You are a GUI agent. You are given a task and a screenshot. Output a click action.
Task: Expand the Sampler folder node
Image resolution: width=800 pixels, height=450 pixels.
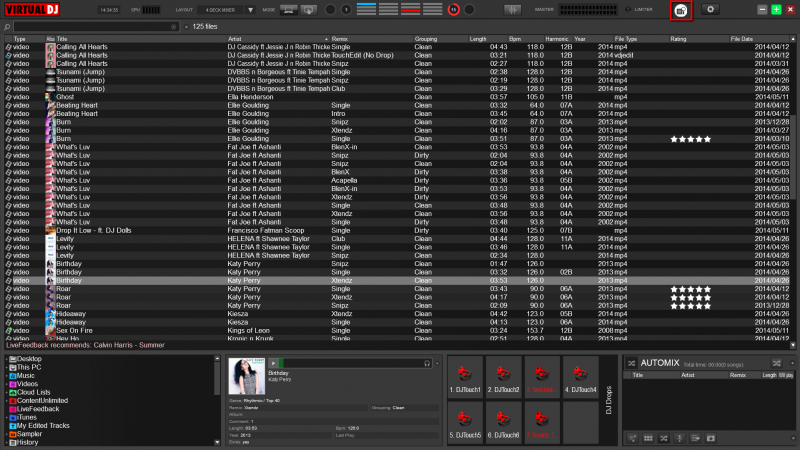pos(7,434)
